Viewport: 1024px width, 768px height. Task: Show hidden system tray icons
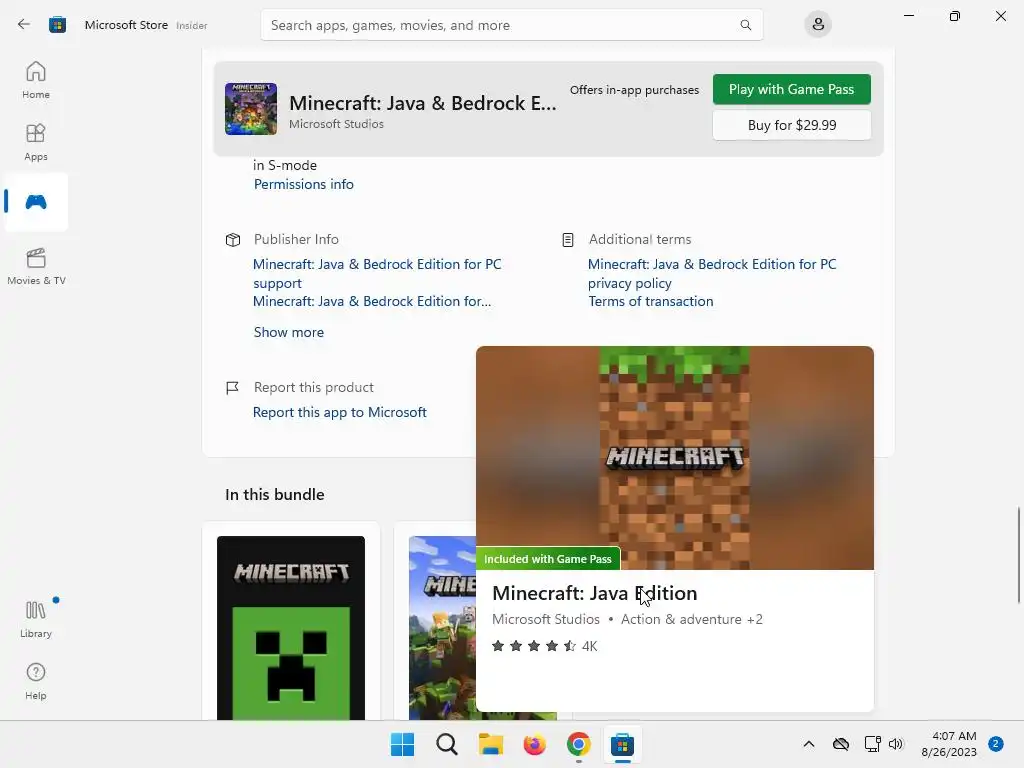[x=808, y=744]
